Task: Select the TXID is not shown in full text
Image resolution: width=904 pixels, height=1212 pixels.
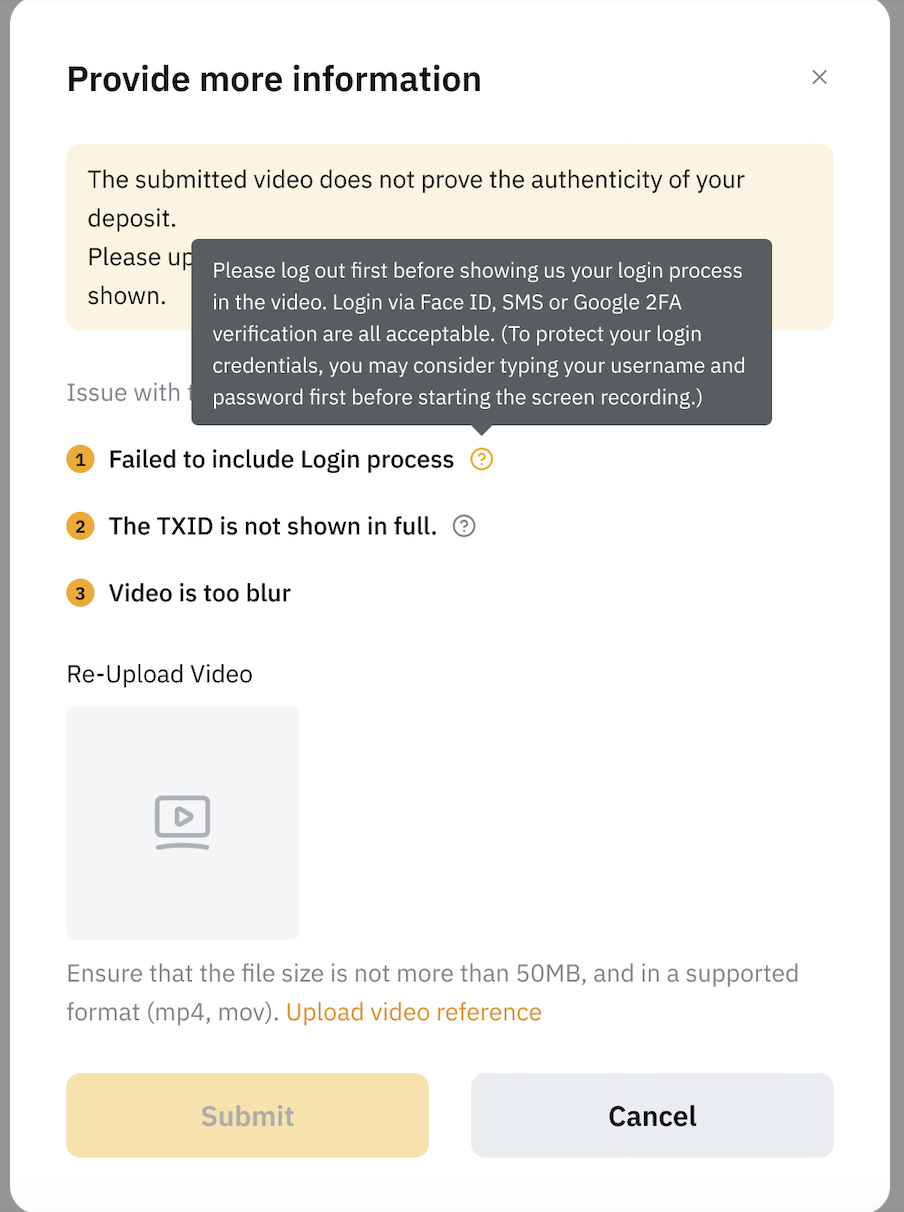Action: (x=272, y=526)
